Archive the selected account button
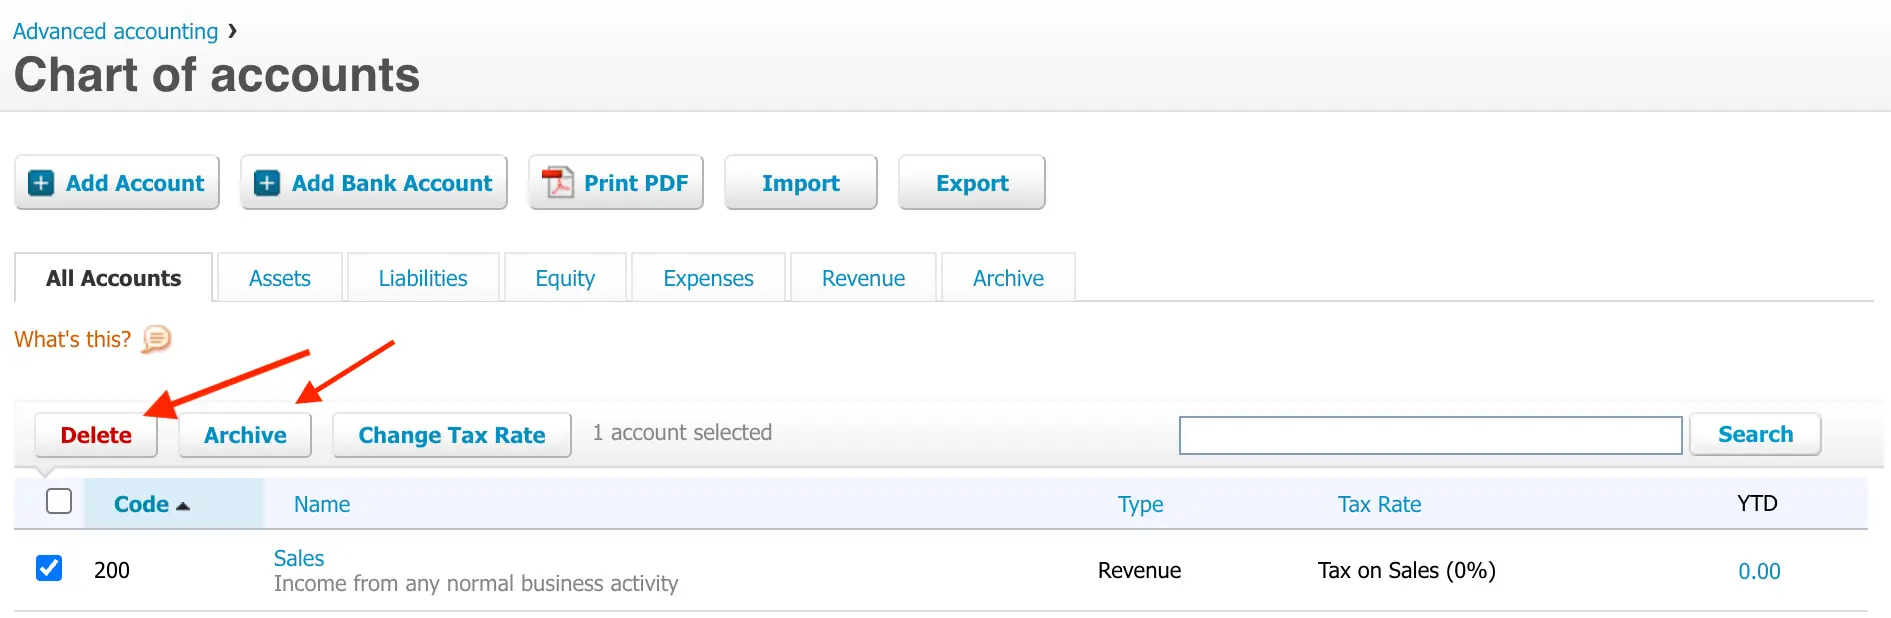Viewport: 1891px width, 618px height. tap(245, 435)
